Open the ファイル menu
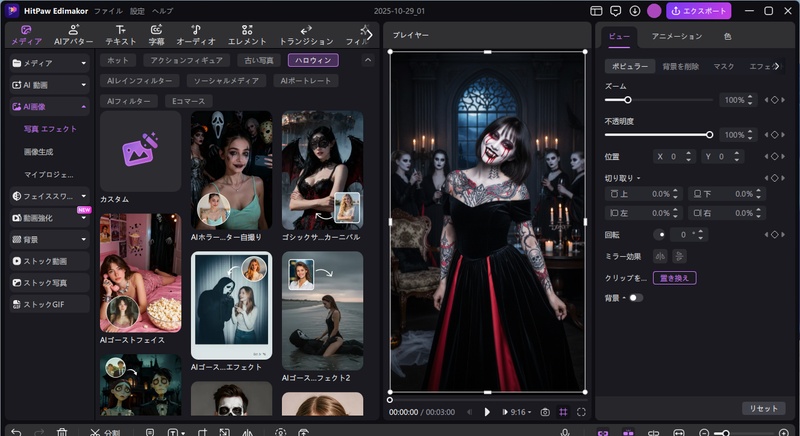This screenshot has height=436, width=800. coord(108,11)
